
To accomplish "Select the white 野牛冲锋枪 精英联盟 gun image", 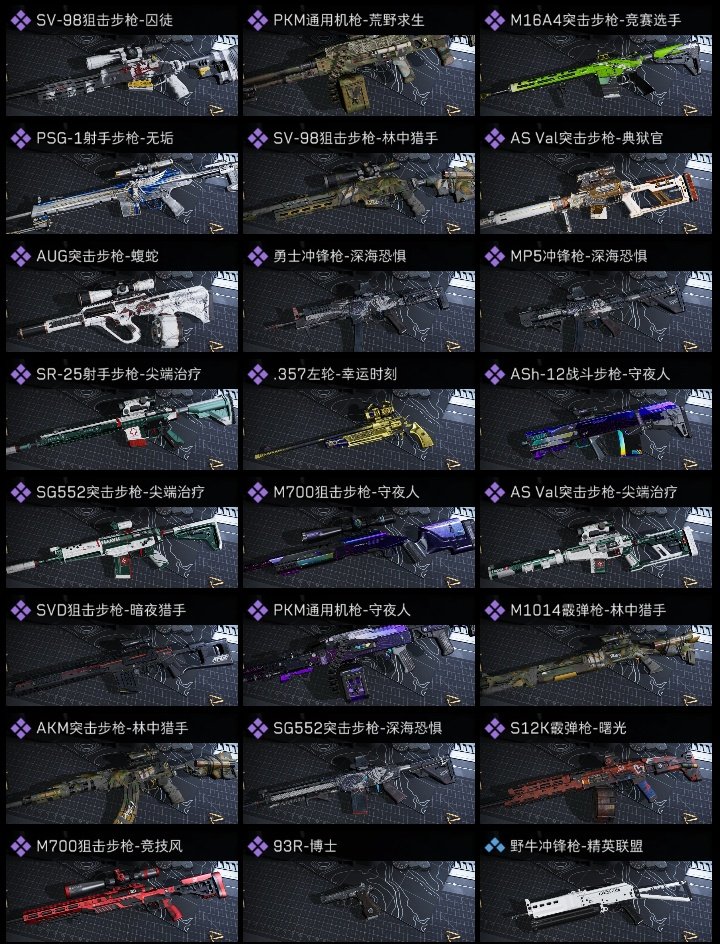I will (x=596, y=901).
